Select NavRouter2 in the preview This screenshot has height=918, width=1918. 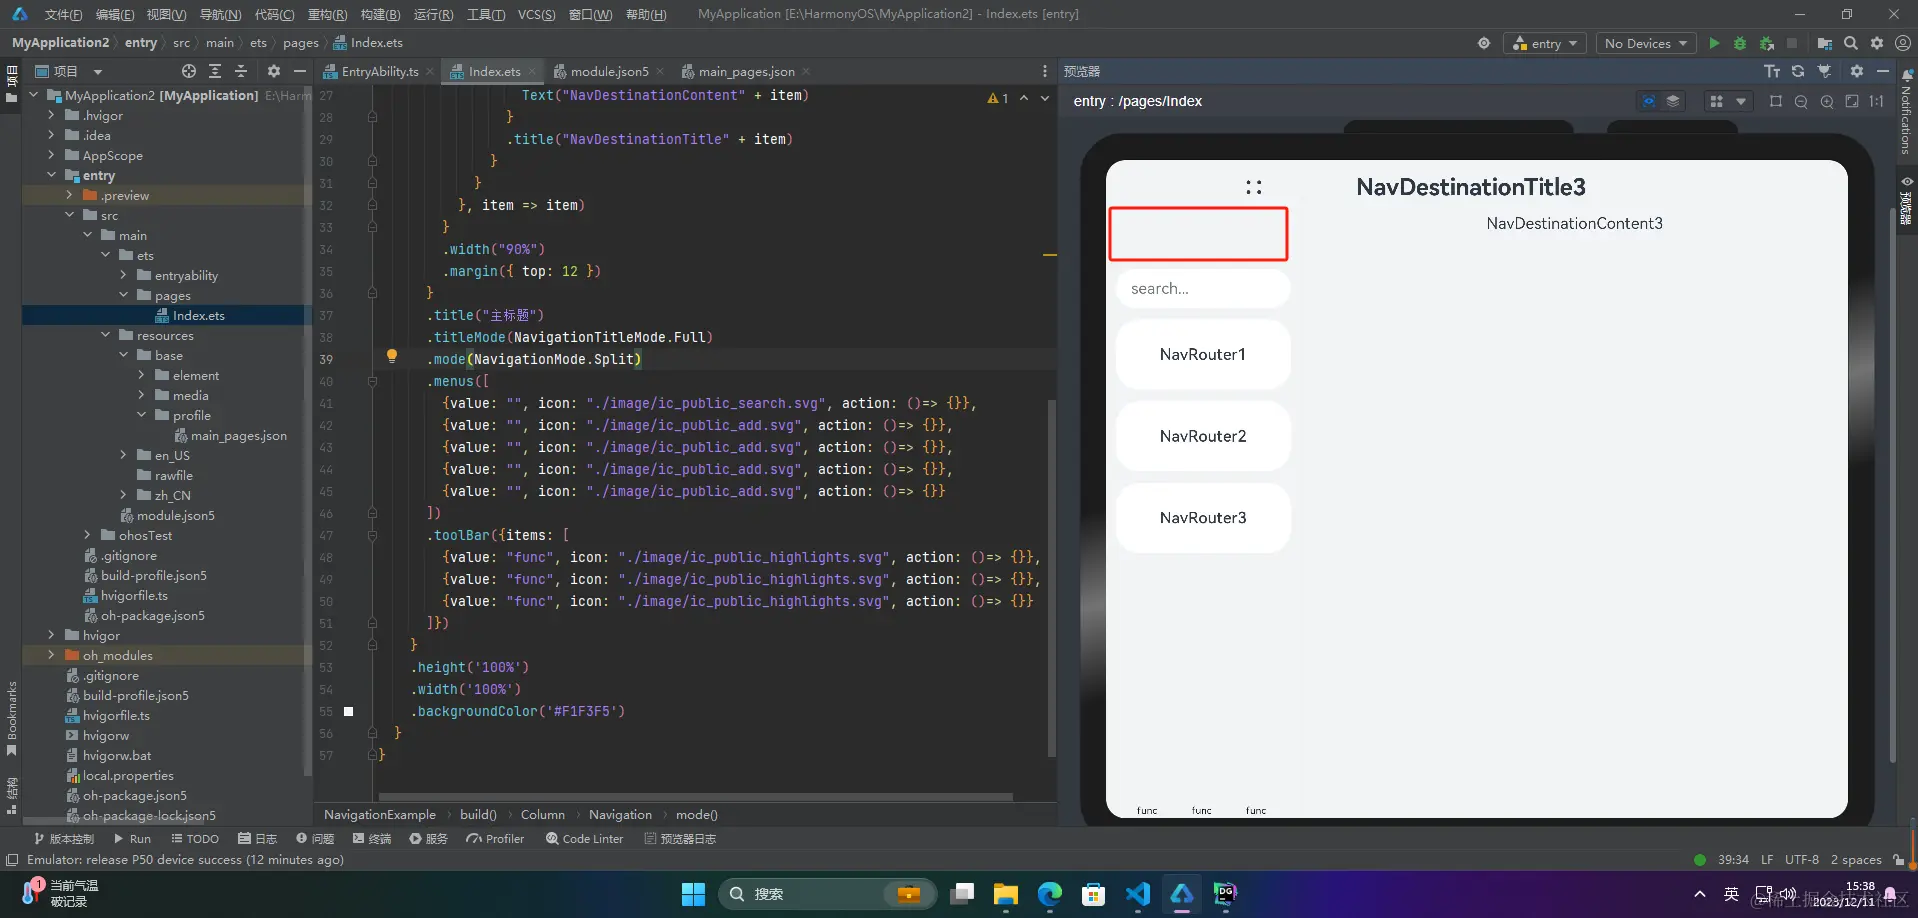point(1203,436)
